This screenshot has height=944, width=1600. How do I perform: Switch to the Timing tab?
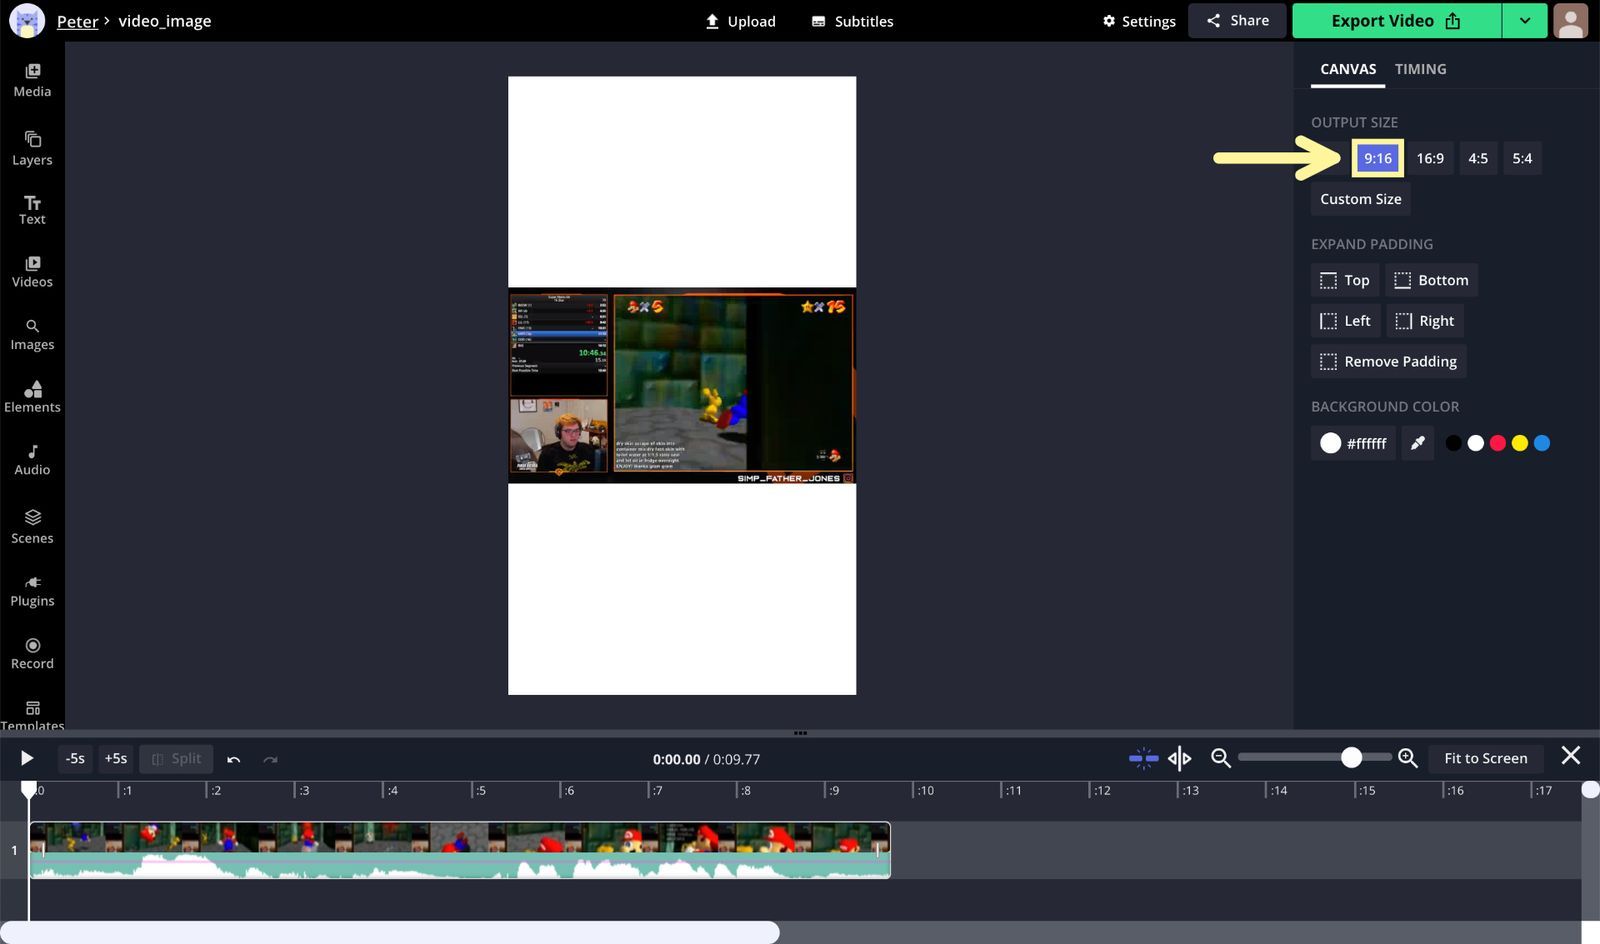click(x=1420, y=69)
